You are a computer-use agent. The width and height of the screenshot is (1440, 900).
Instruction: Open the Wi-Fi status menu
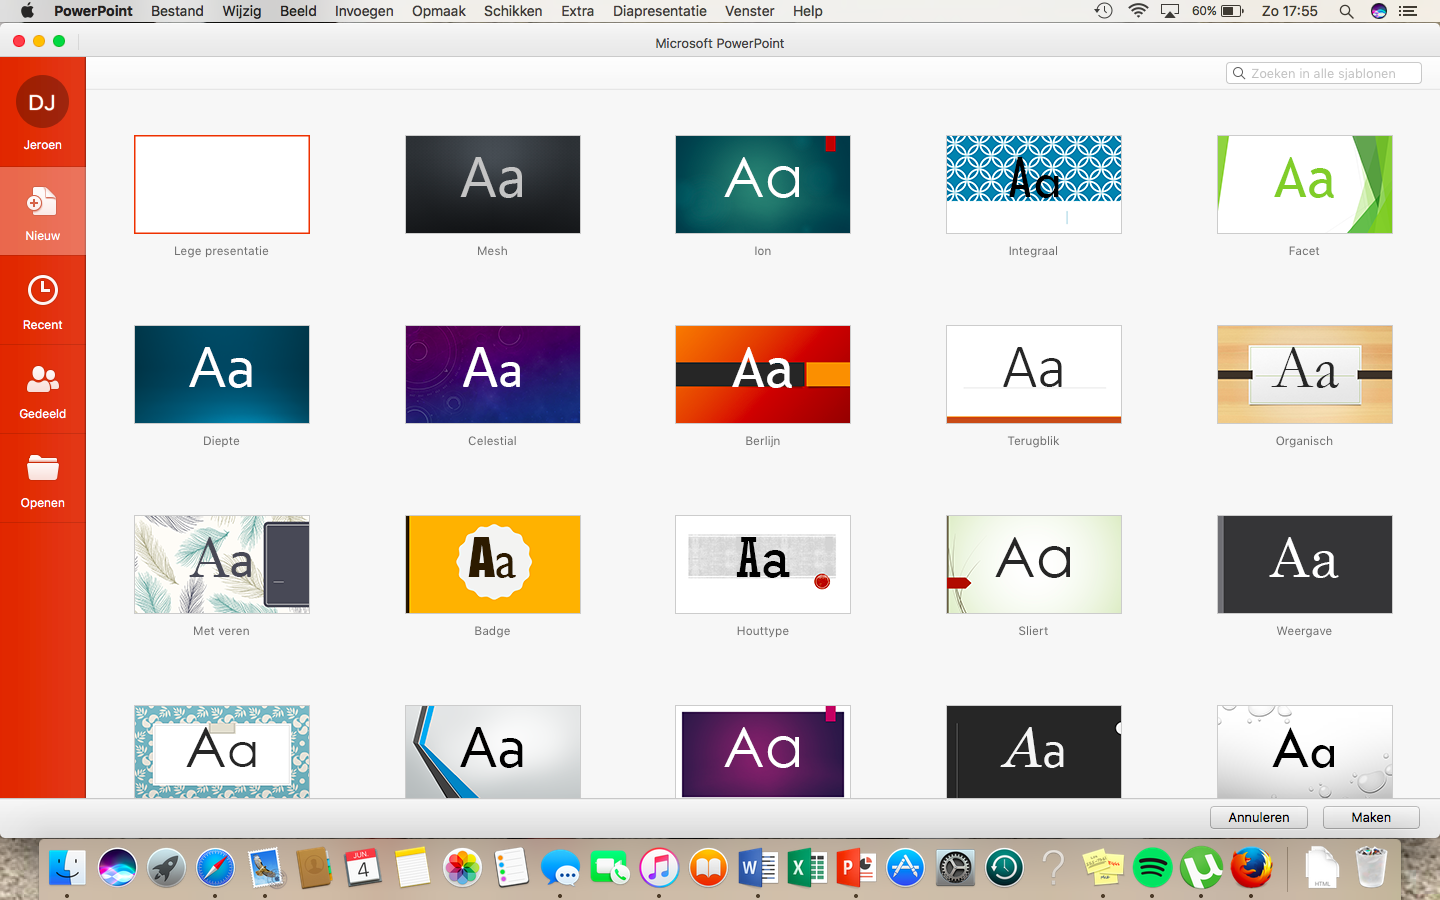coord(1138,11)
